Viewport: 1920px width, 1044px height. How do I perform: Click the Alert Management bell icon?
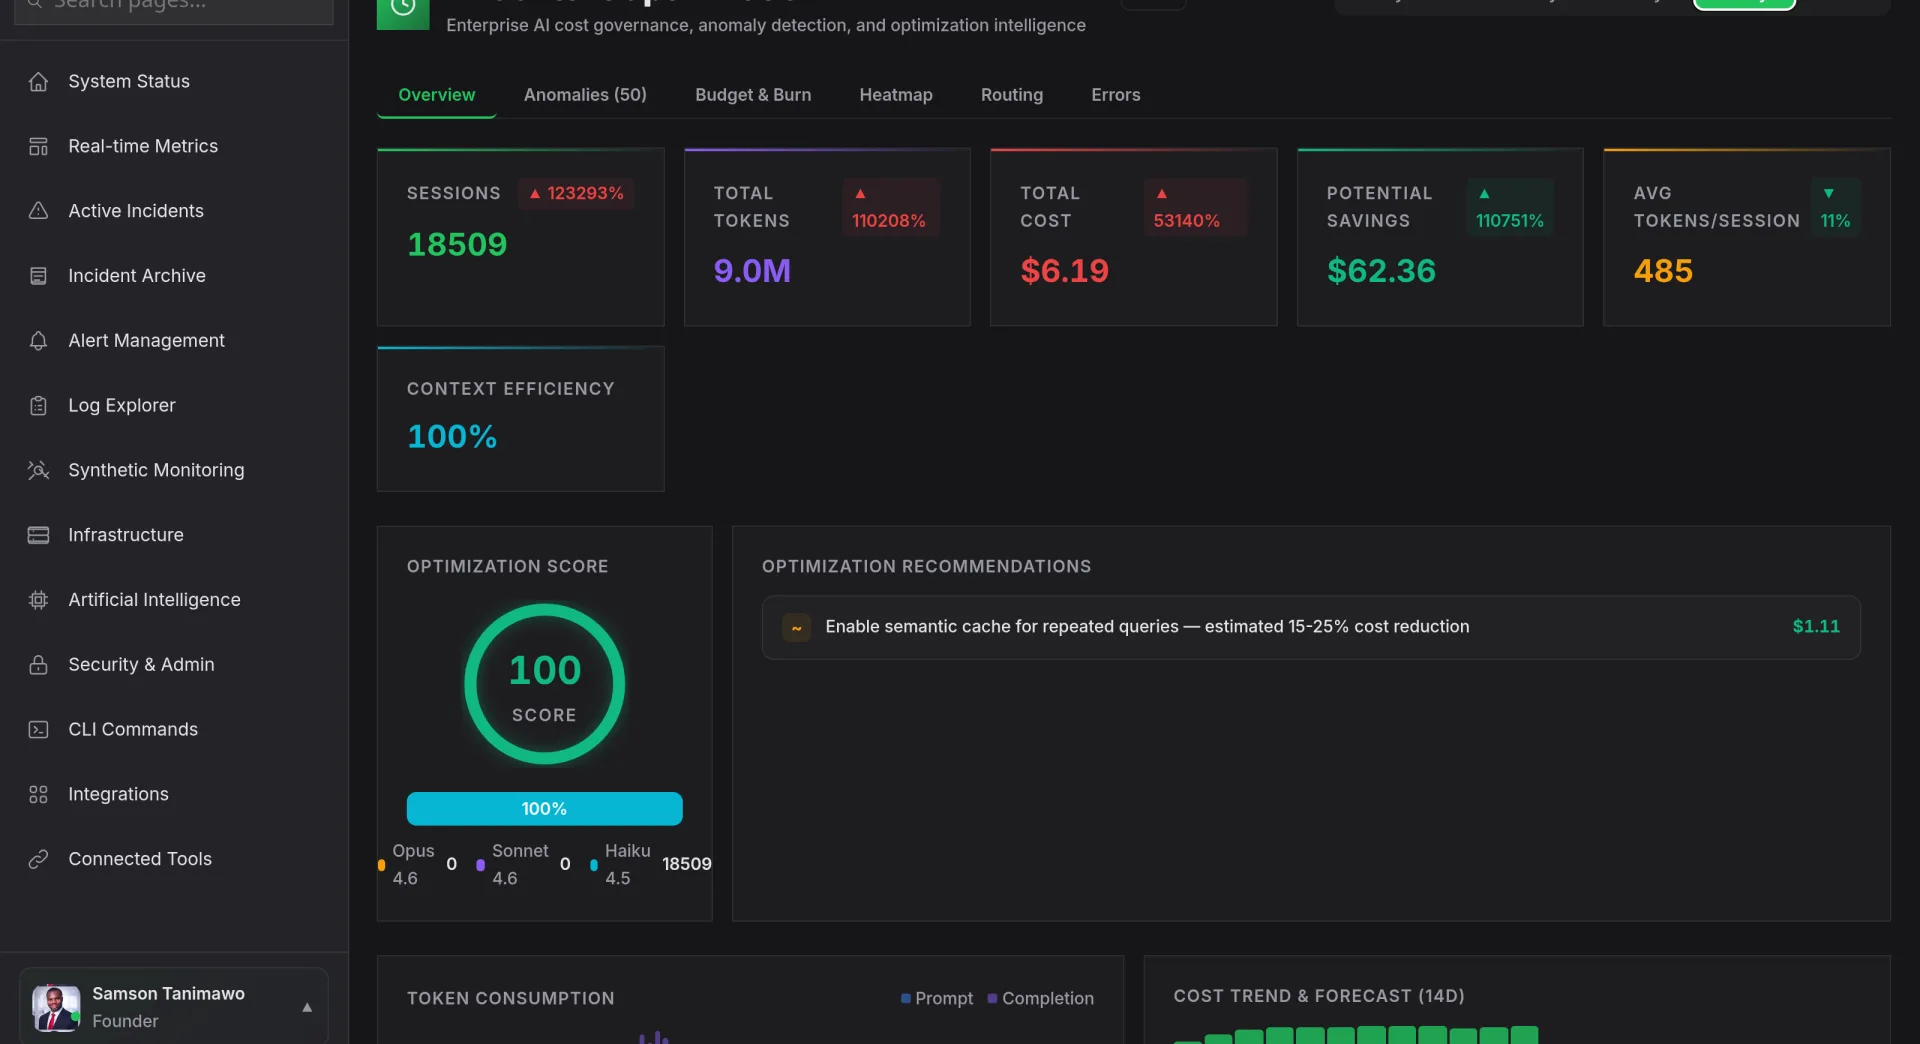coord(38,341)
